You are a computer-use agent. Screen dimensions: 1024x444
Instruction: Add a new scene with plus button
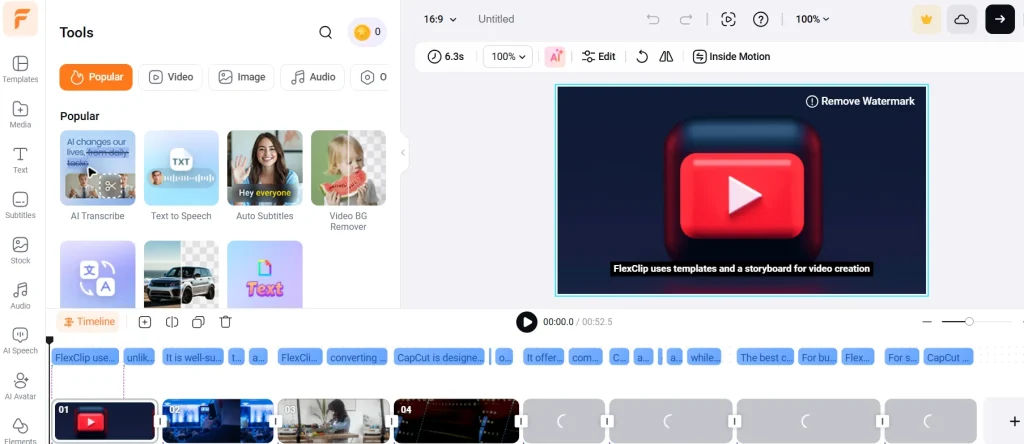(x=1014, y=421)
